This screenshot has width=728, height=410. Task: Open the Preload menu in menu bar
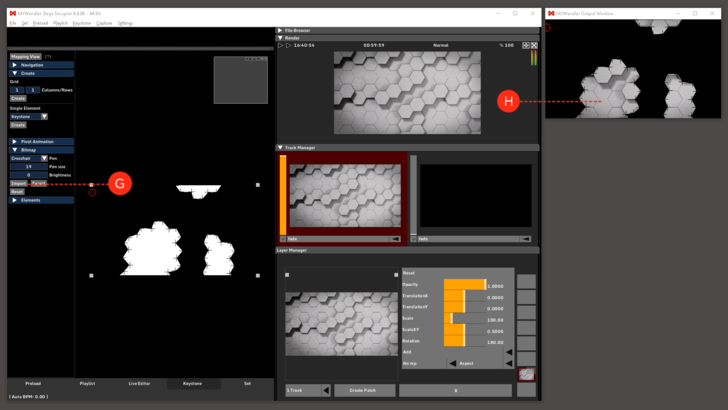pyautogui.click(x=40, y=23)
